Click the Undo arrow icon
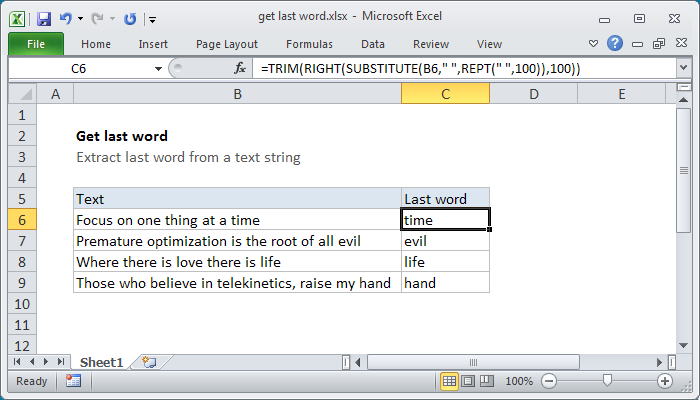Viewport: 700px width, 400px height. (x=65, y=19)
